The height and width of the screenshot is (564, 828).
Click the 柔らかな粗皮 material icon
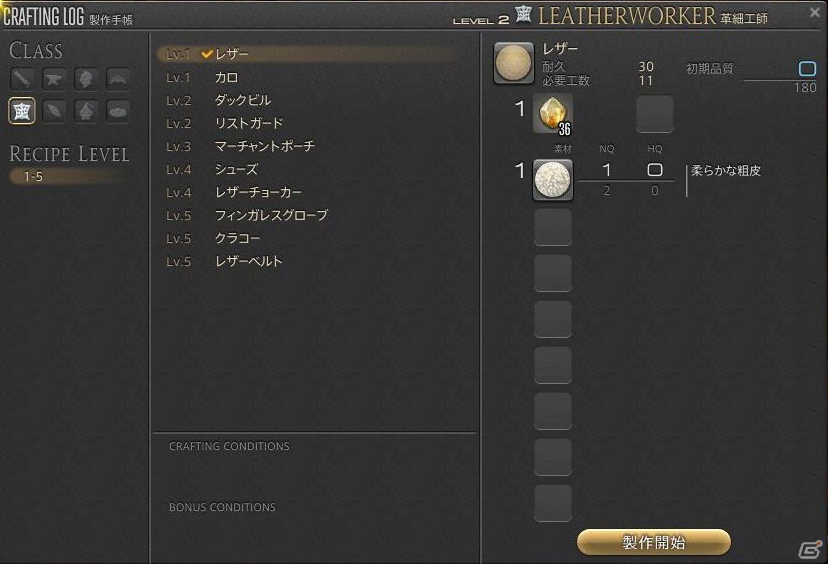(552, 180)
